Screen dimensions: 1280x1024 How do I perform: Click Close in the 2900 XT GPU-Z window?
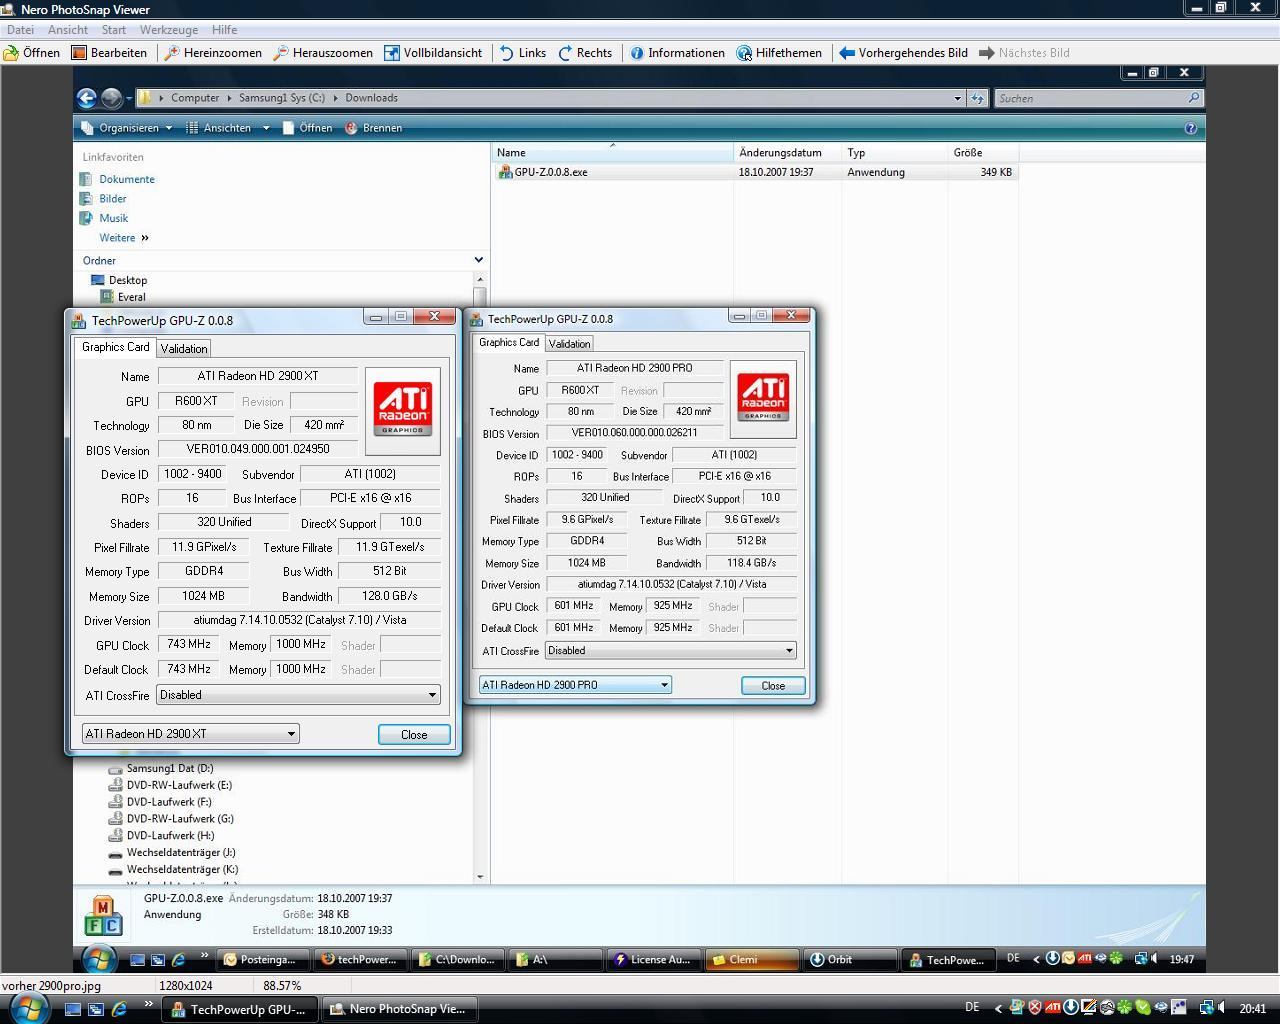pos(414,734)
